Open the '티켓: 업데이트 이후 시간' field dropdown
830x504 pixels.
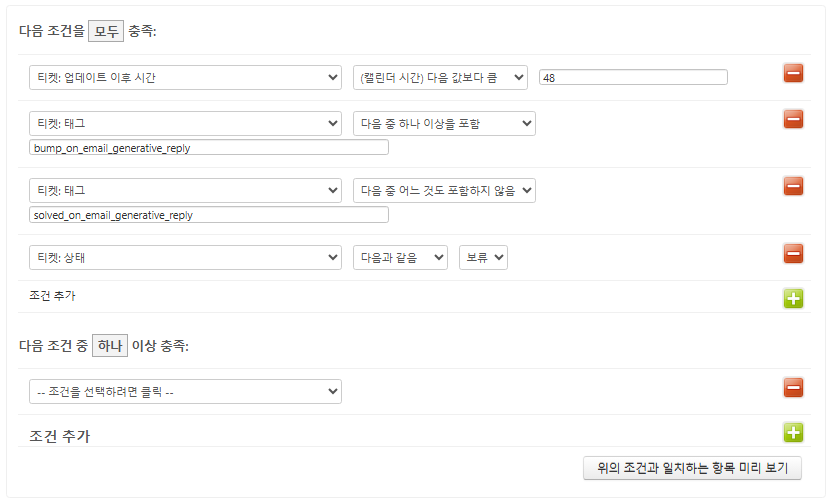[x=185, y=78]
